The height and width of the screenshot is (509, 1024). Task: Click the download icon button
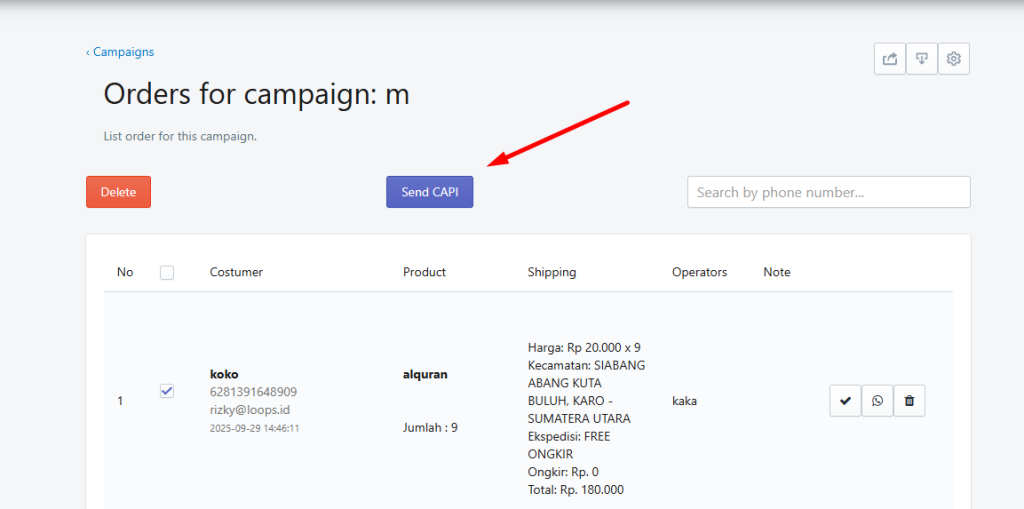[x=921, y=59]
